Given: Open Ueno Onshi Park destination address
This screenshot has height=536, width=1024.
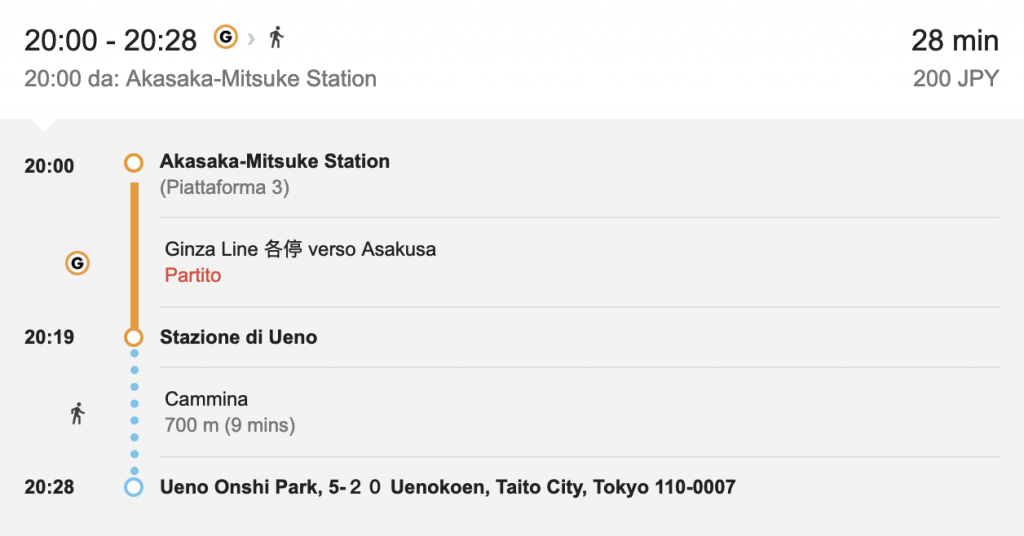Looking at the screenshot, I should click(448, 487).
